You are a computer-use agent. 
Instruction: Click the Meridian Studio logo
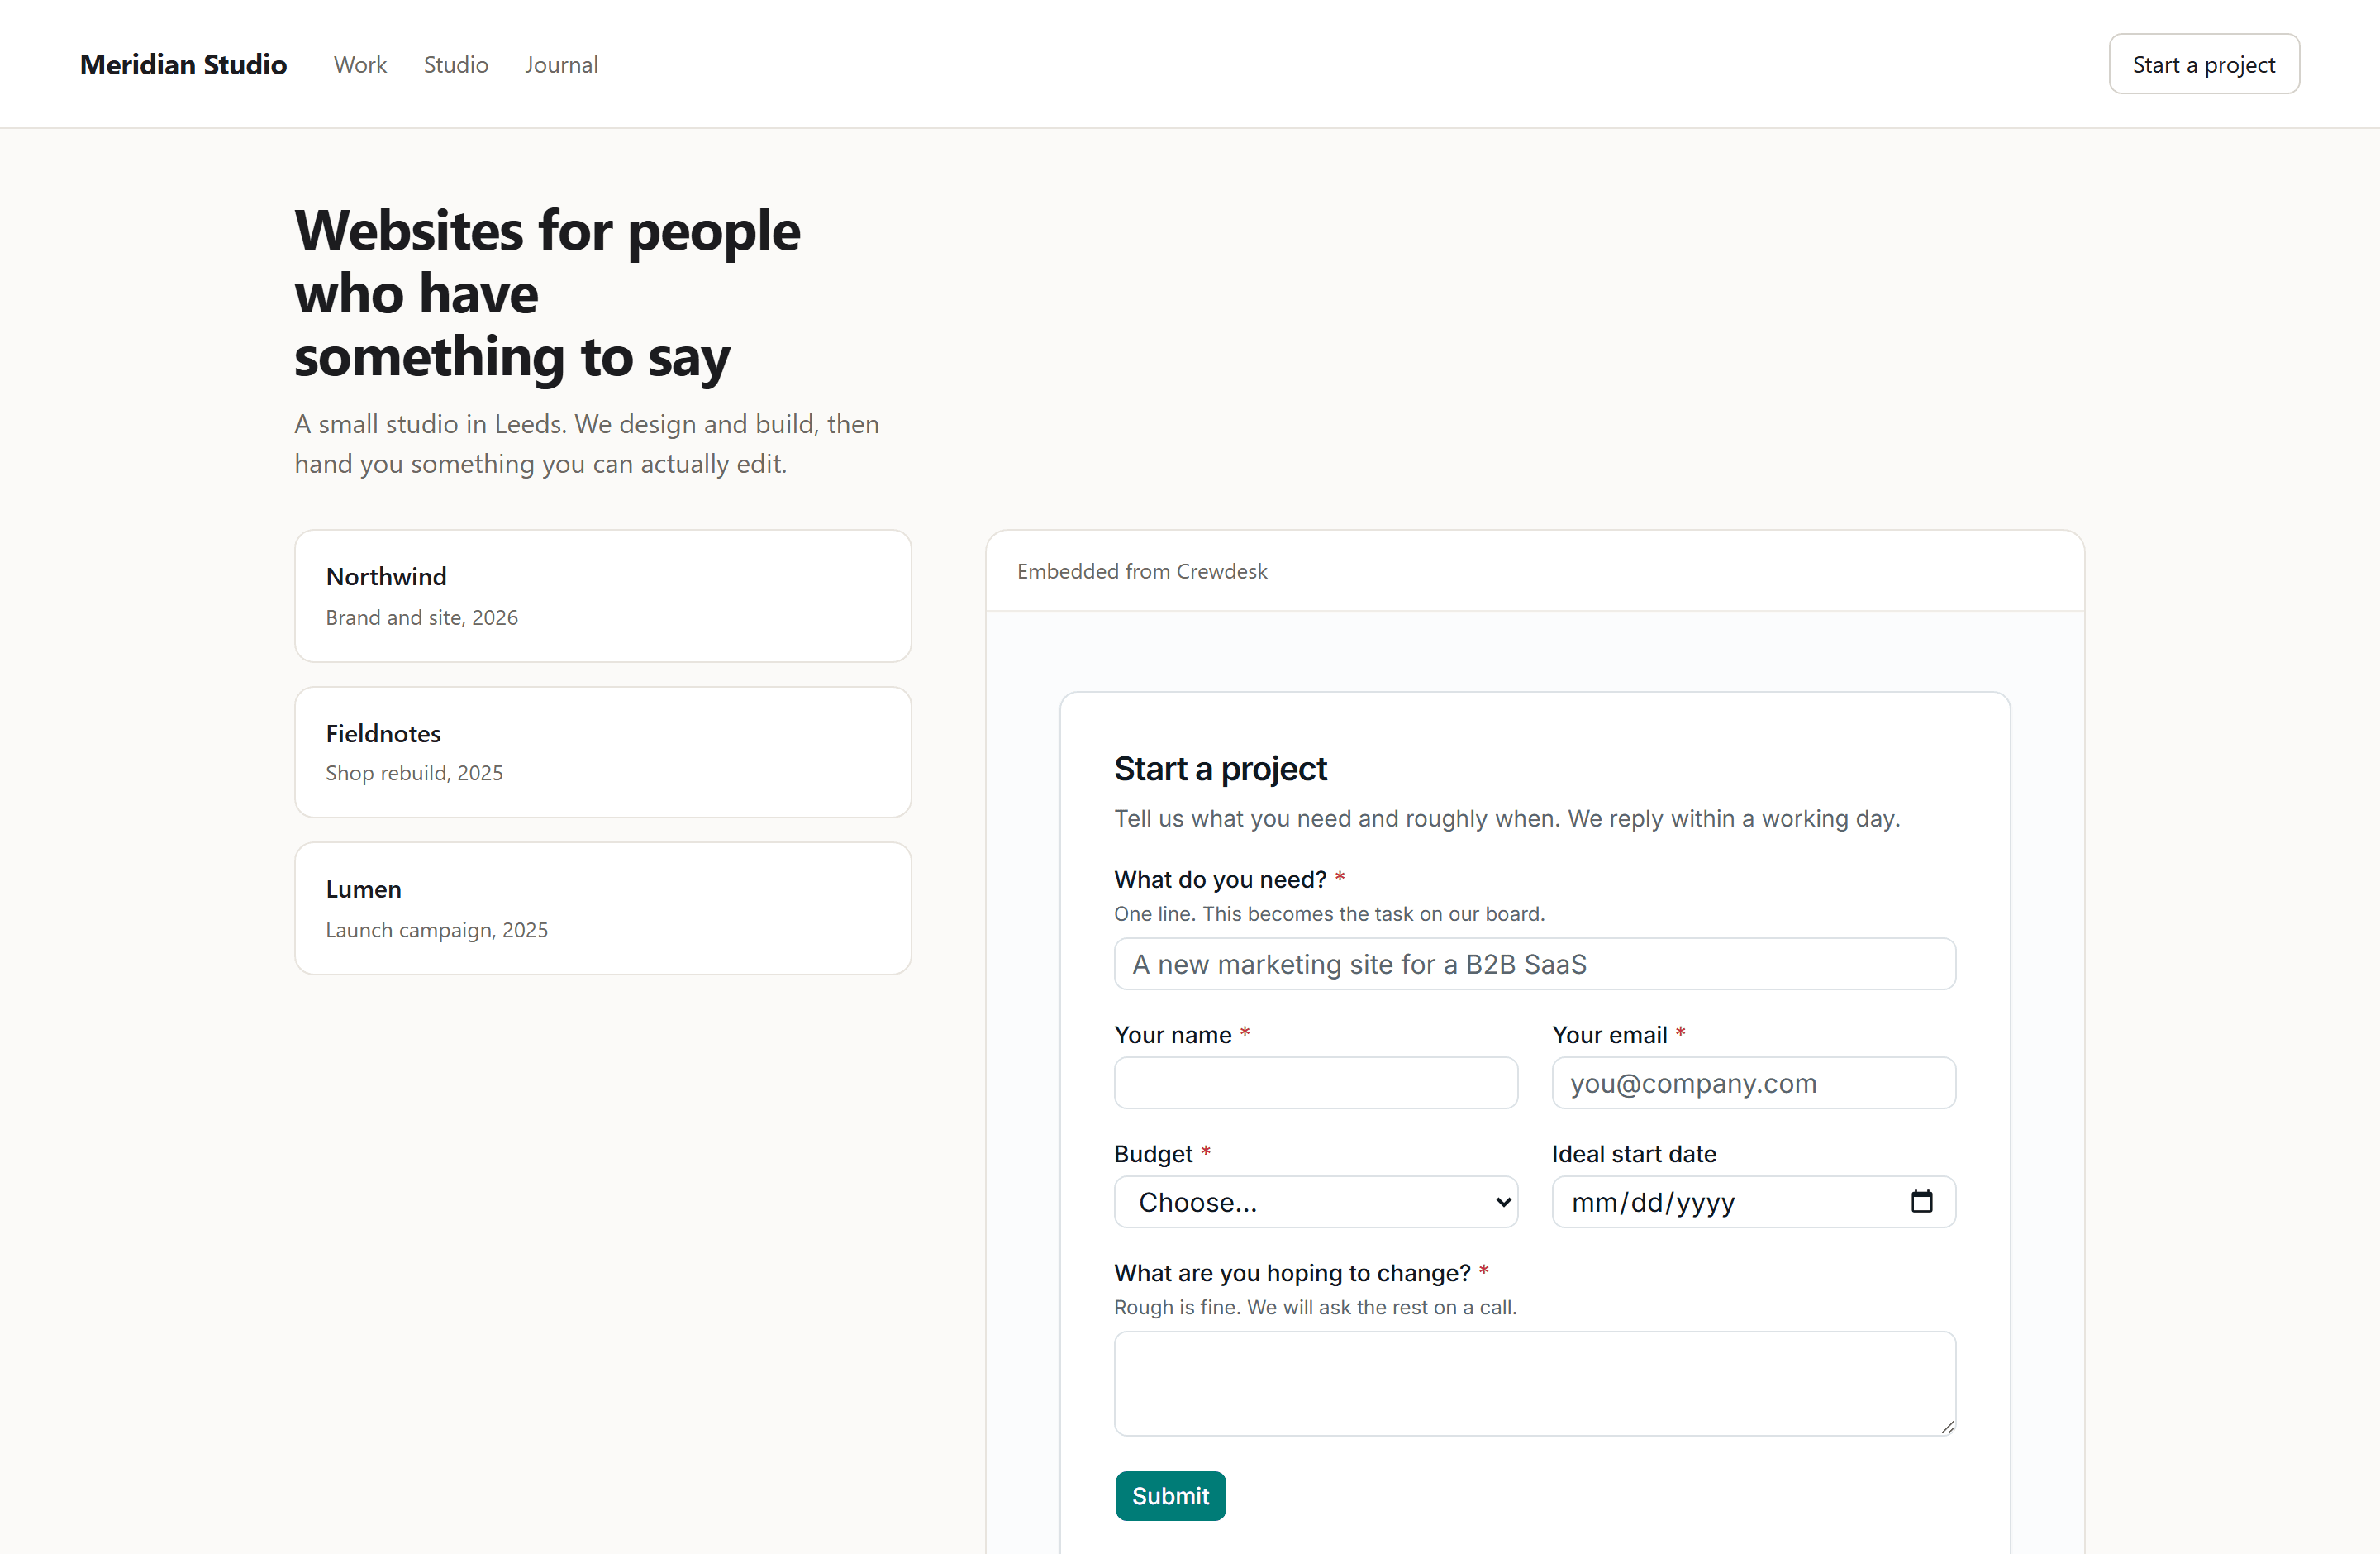(183, 65)
